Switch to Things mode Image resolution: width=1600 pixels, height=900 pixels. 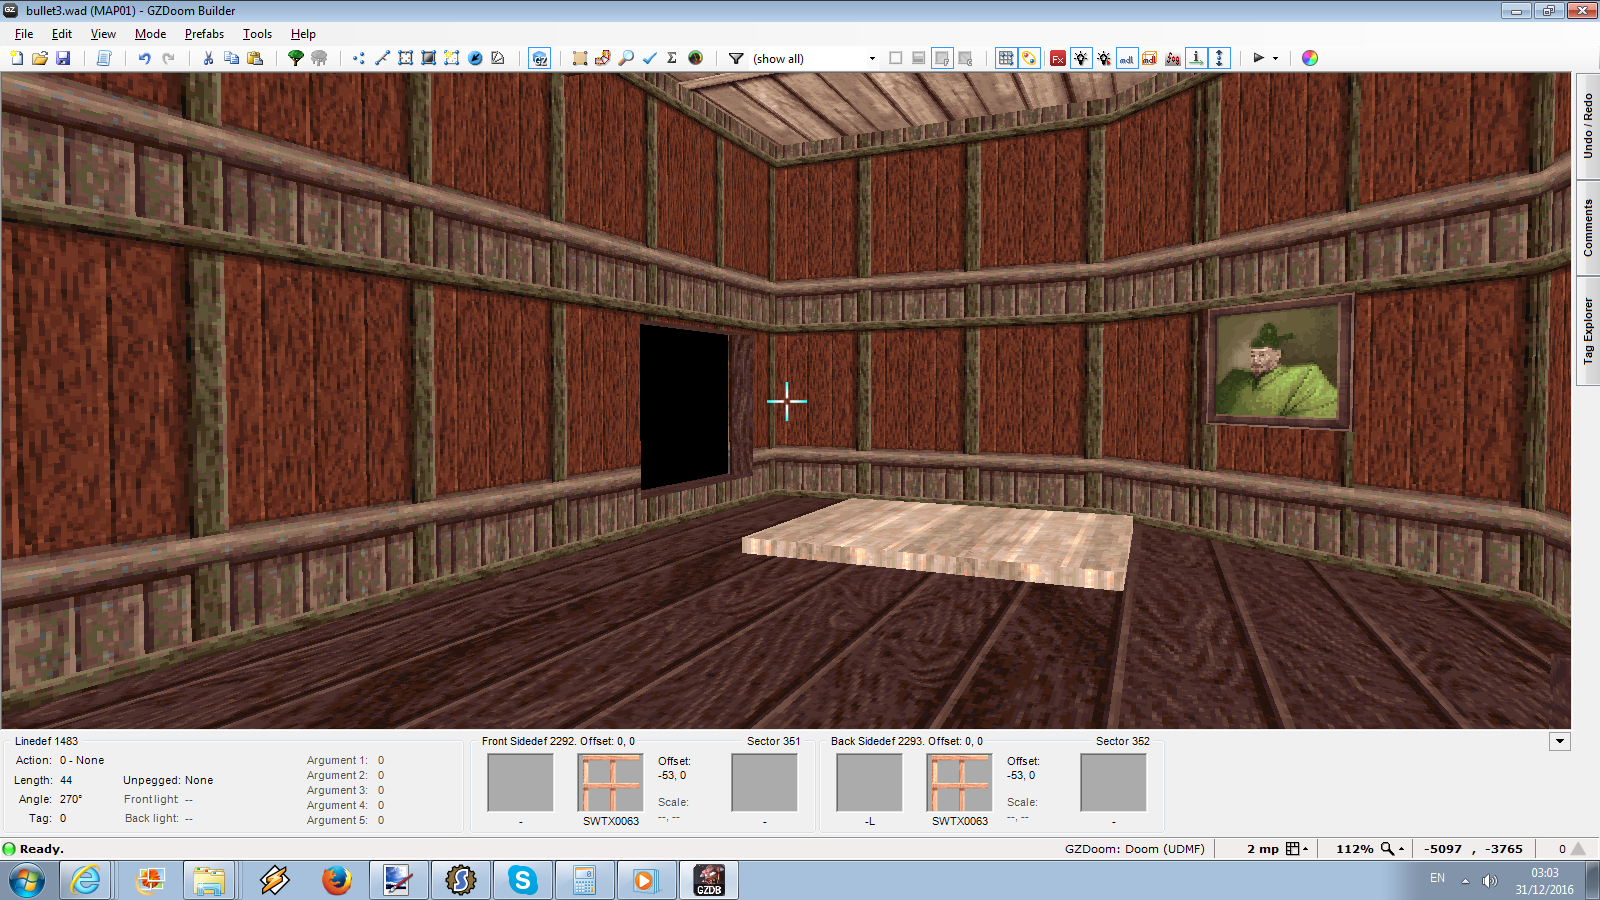tap(475, 58)
